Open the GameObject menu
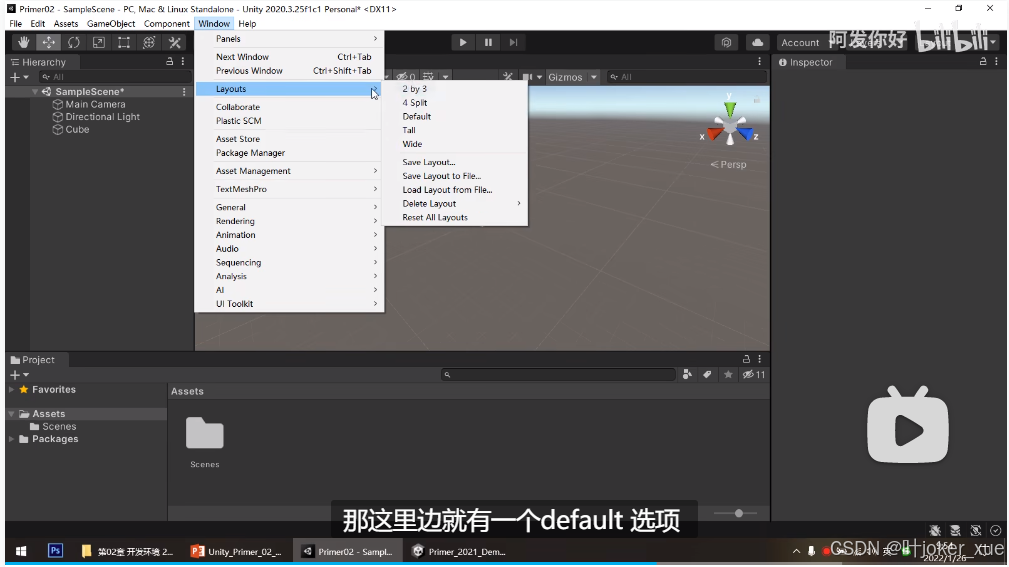The height and width of the screenshot is (567, 1009). [x=111, y=24]
